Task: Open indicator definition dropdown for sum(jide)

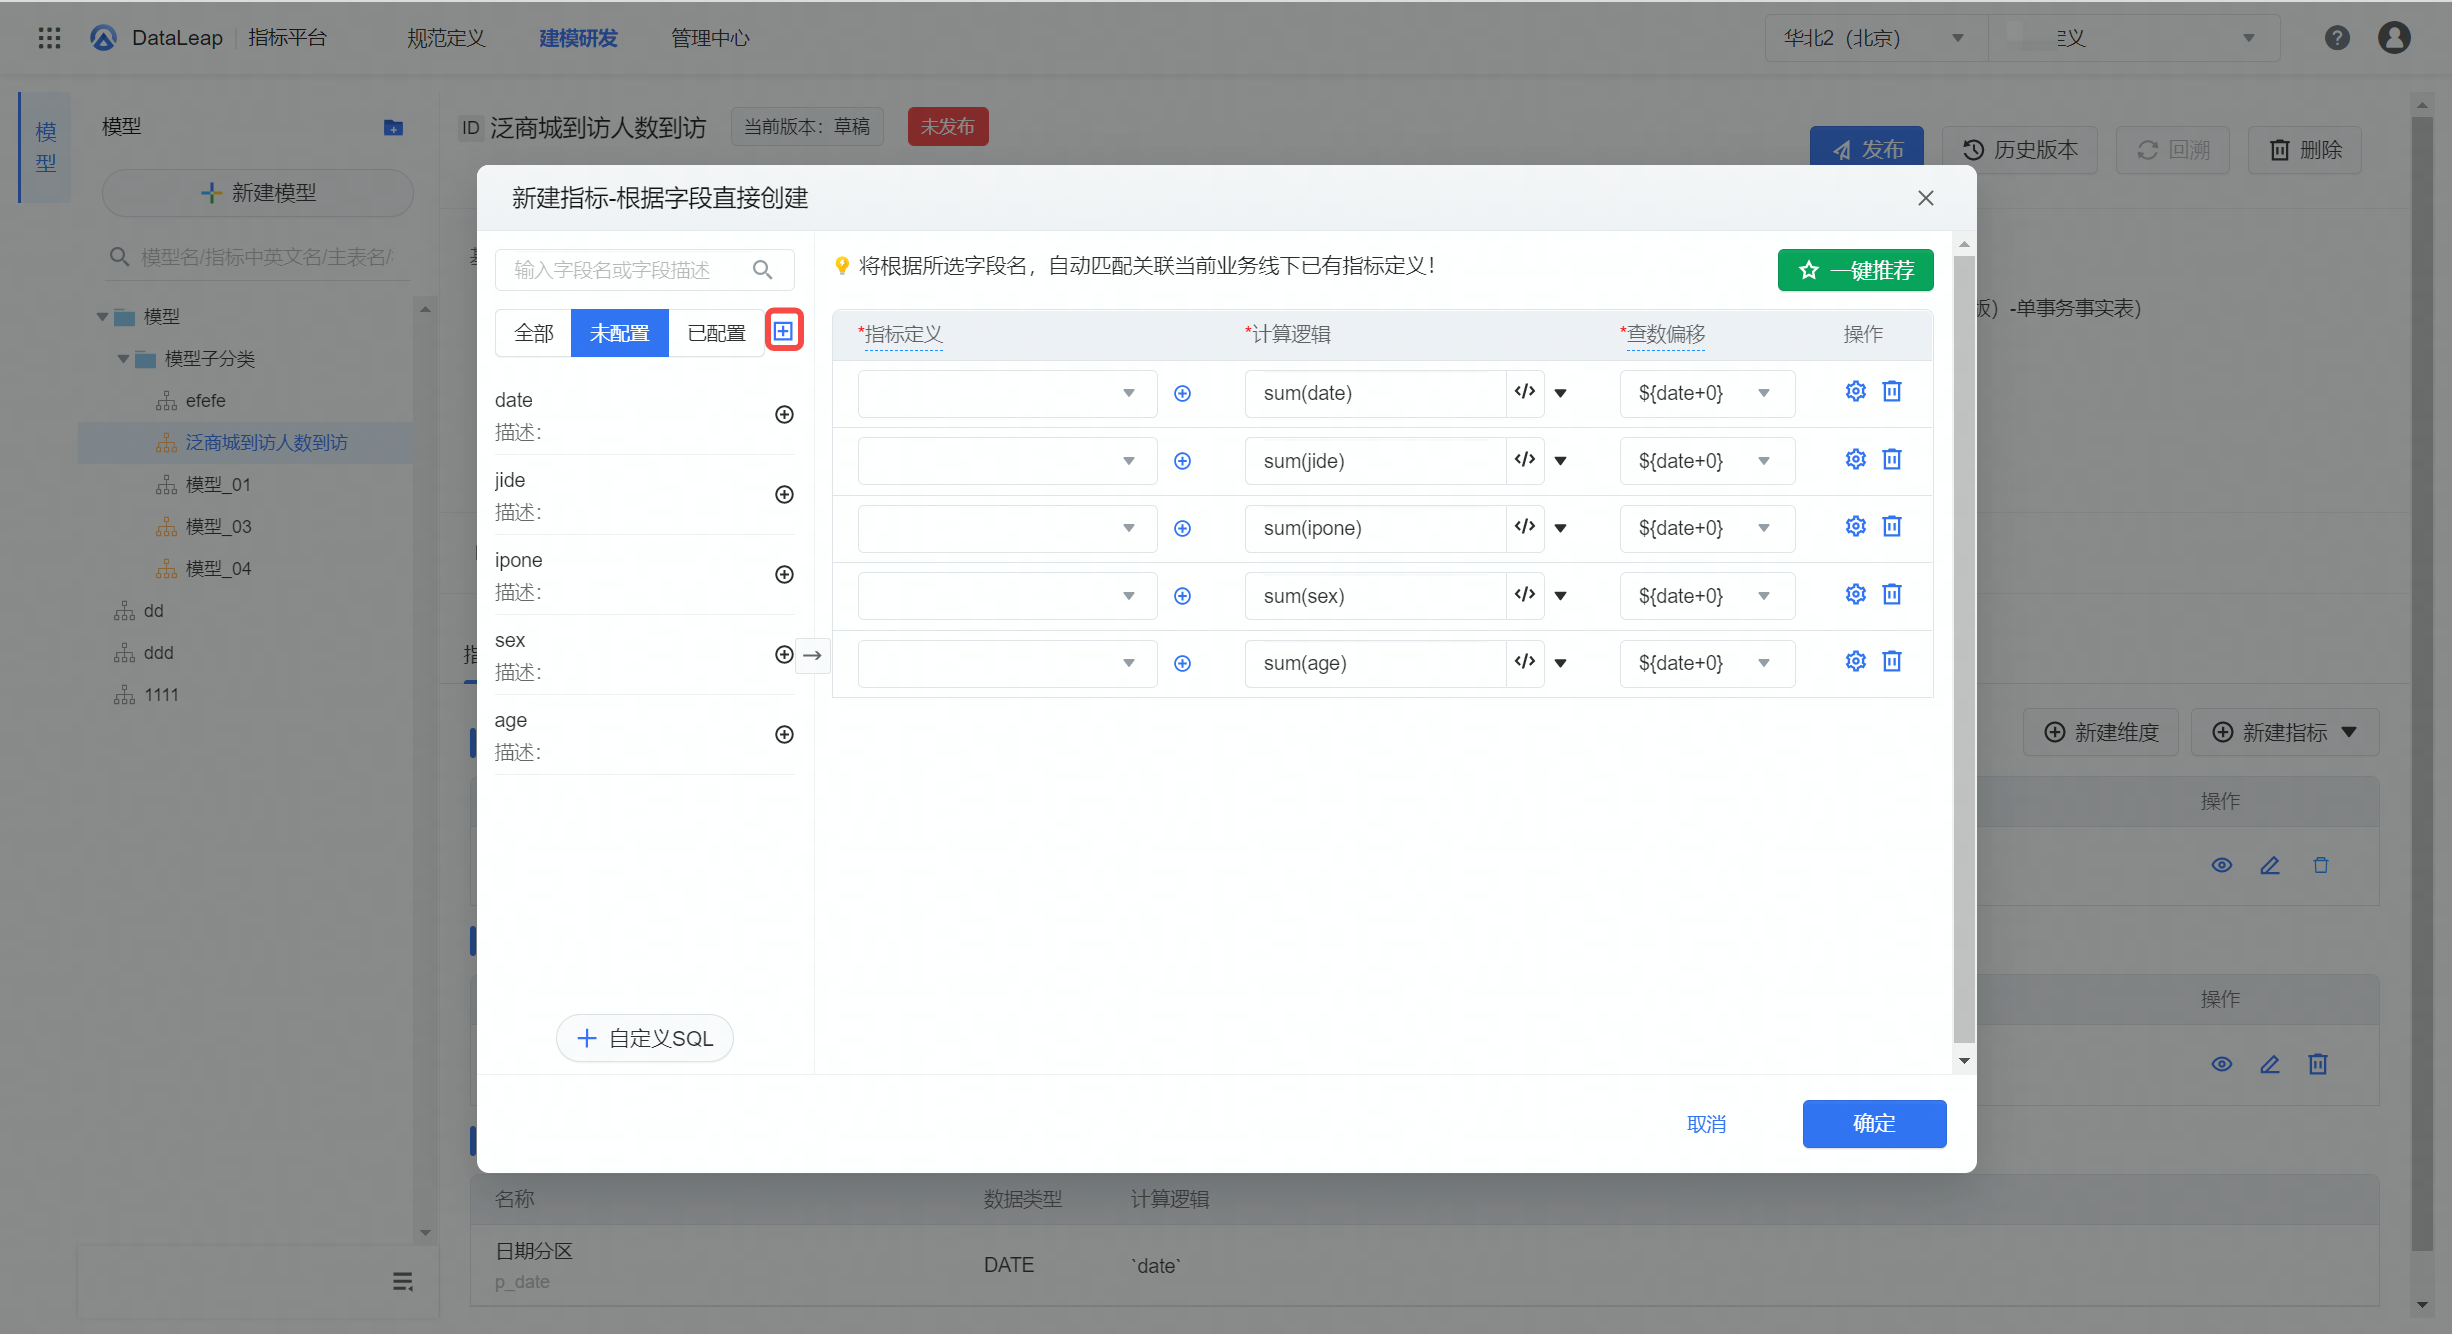Action: 1007,461
